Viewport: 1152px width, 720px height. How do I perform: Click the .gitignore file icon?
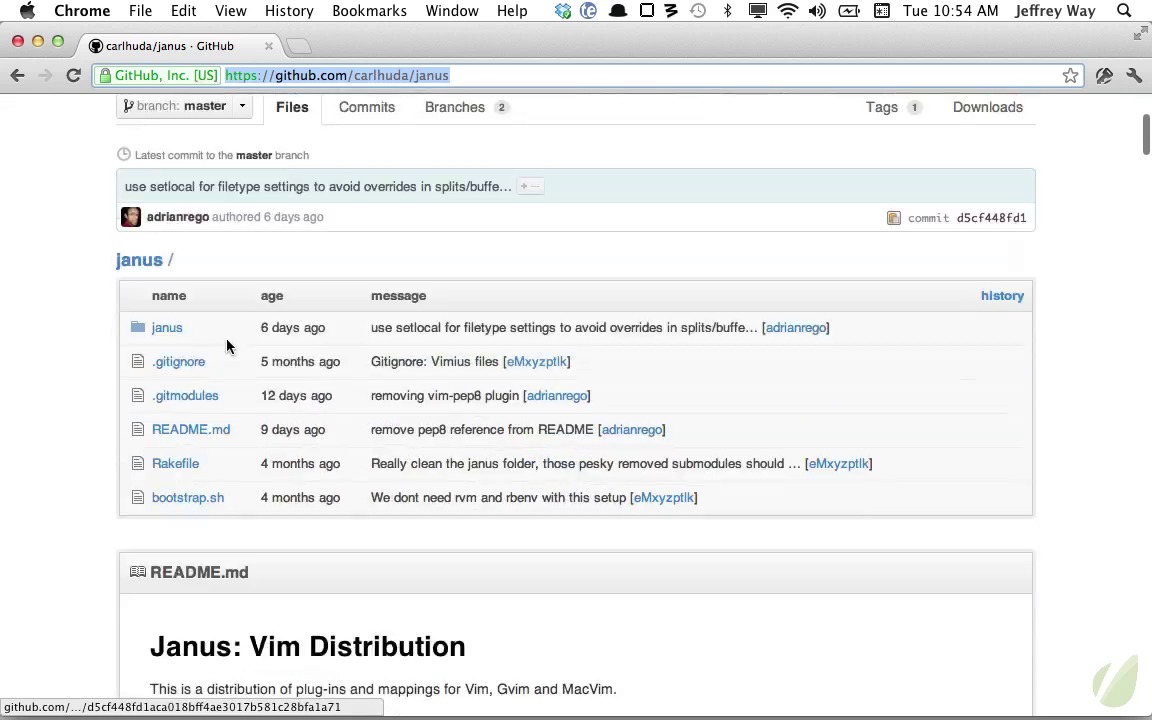click(x=137, y=361)
